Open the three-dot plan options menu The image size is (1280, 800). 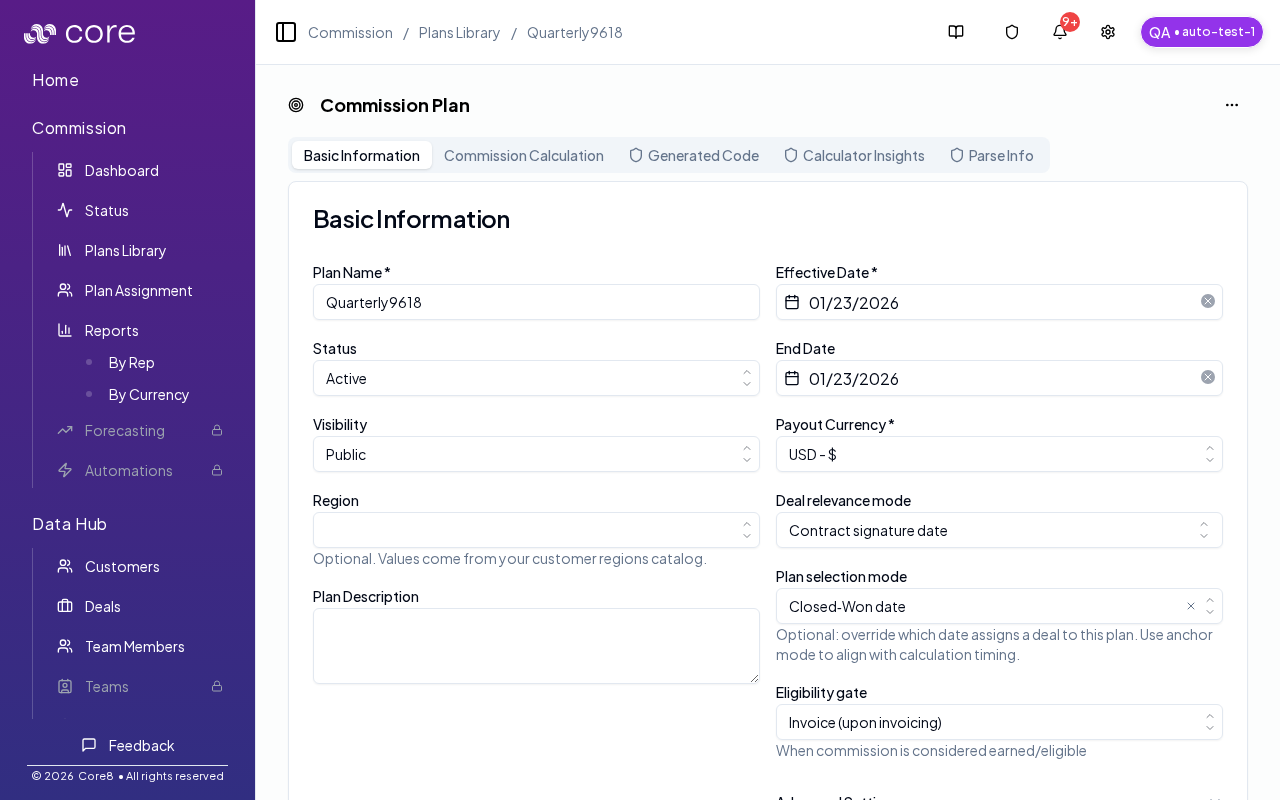(1232, 105)
